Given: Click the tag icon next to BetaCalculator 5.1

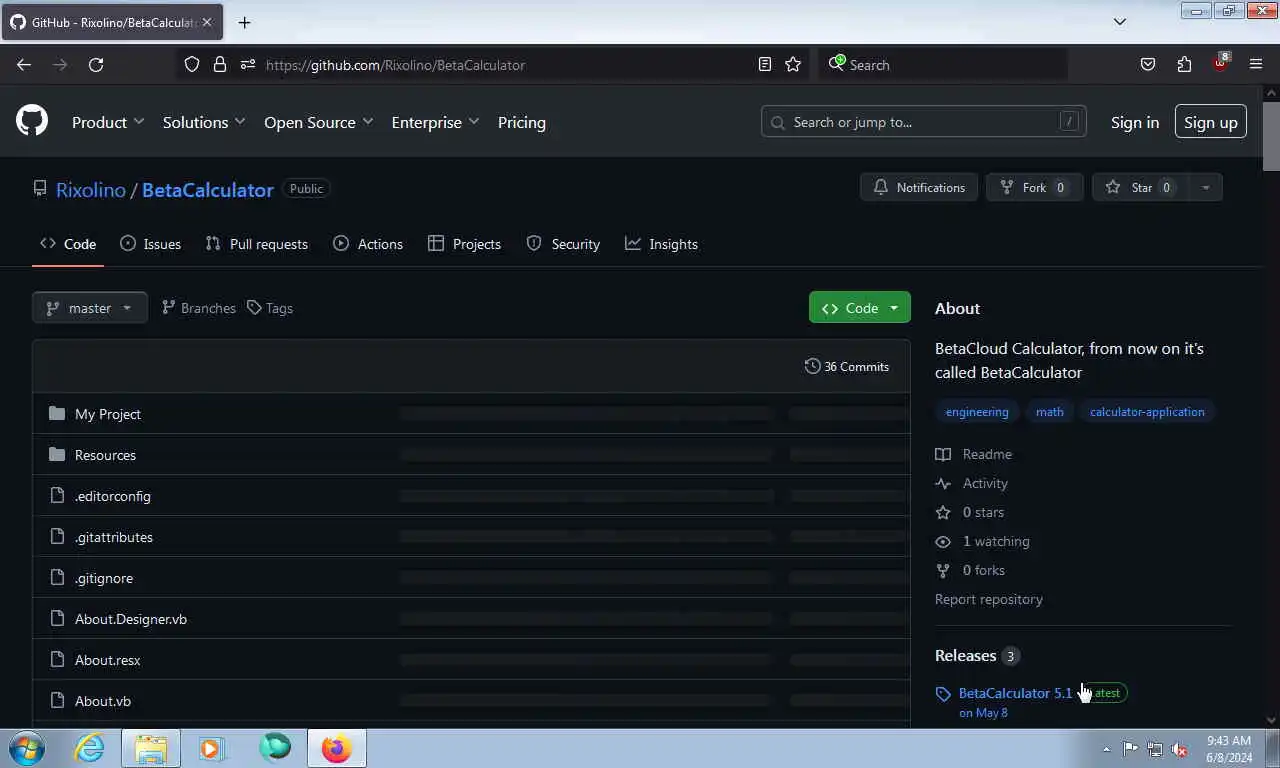Looking at the screenshot, I should pos(943,693).
